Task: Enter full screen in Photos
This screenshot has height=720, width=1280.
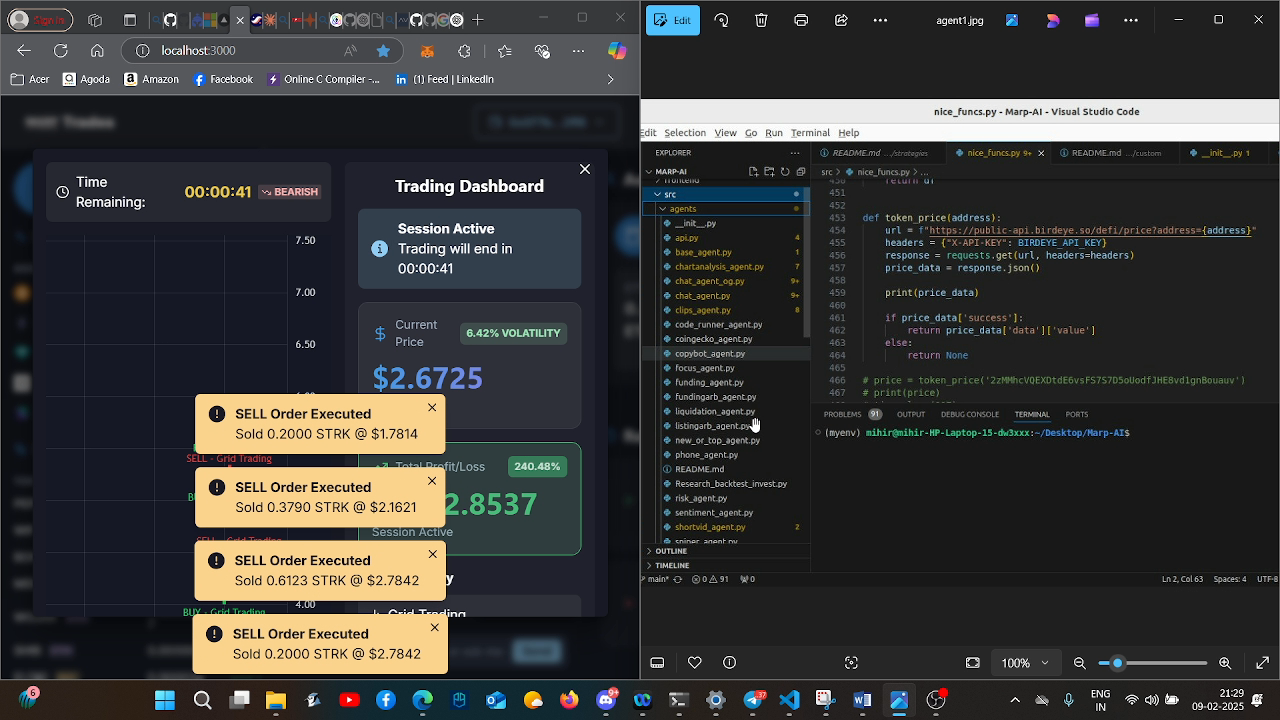Action: click(x=1262, y=663)
